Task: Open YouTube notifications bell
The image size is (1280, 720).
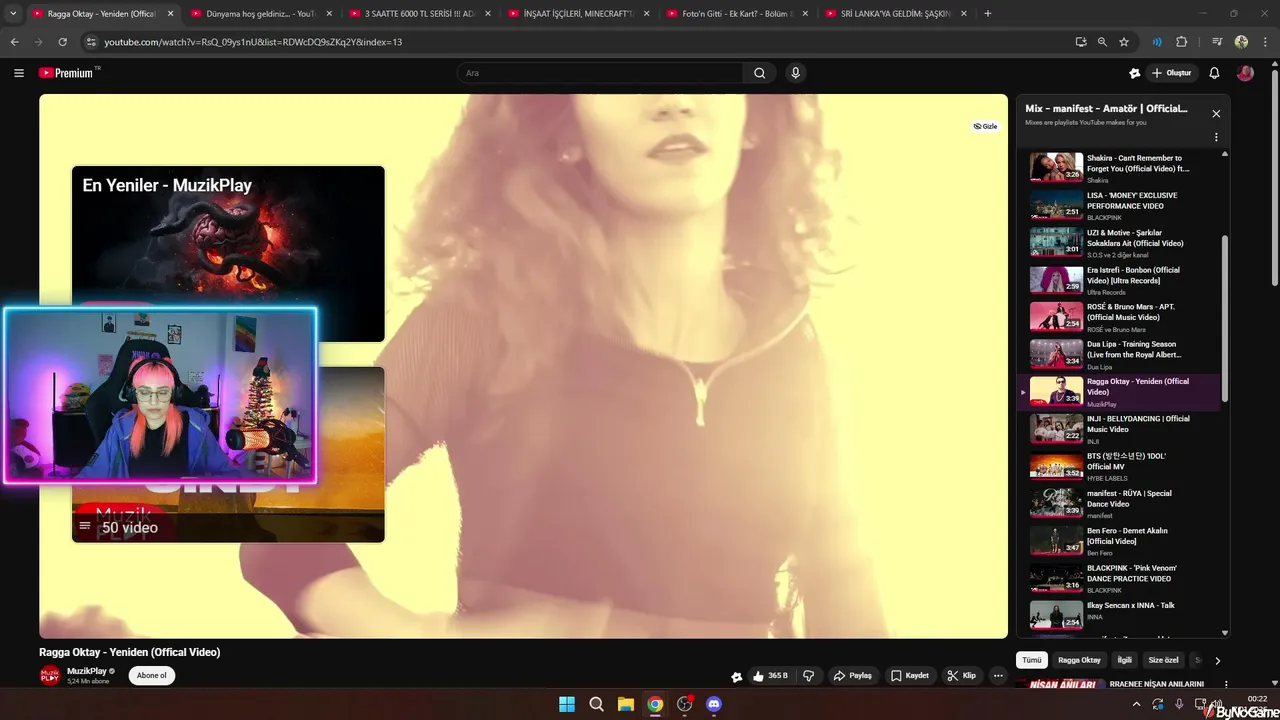Action: pos(1214,73)
